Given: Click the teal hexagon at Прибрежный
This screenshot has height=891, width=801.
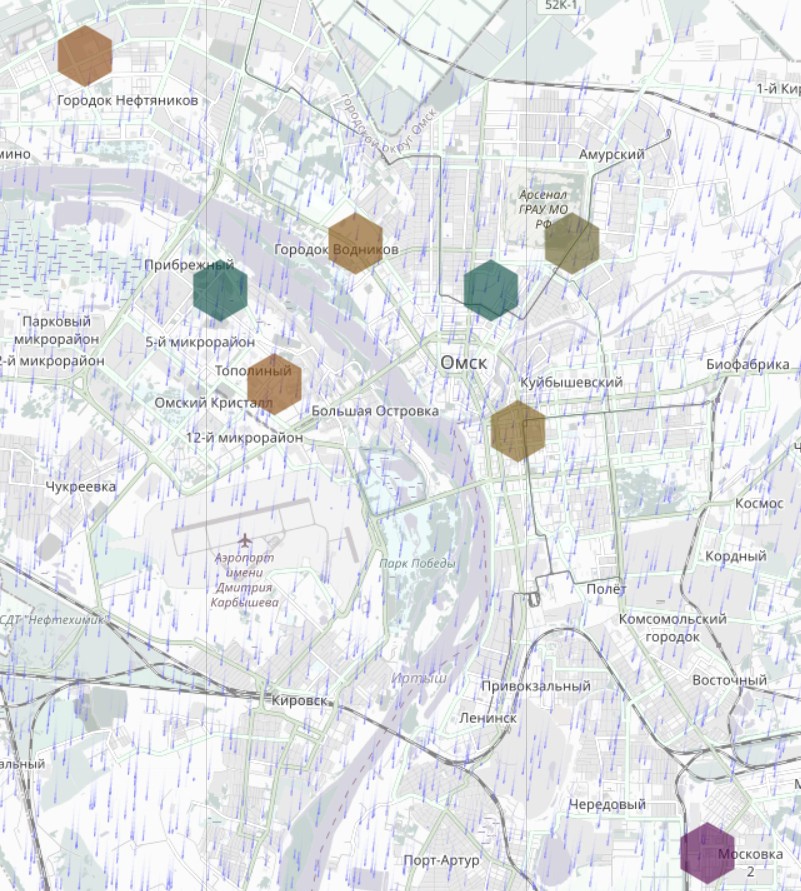Looking at the screenshot, I should pos(220,291).
